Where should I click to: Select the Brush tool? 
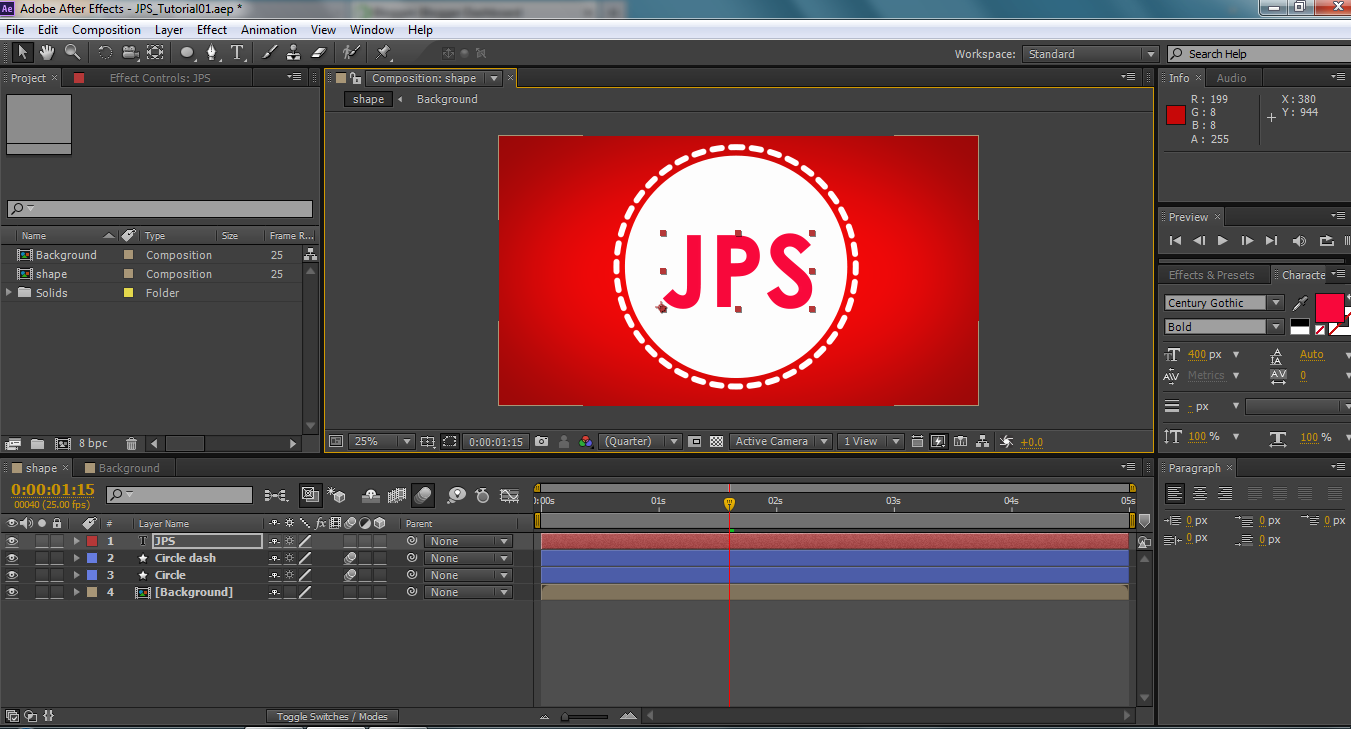click(270, 53)
